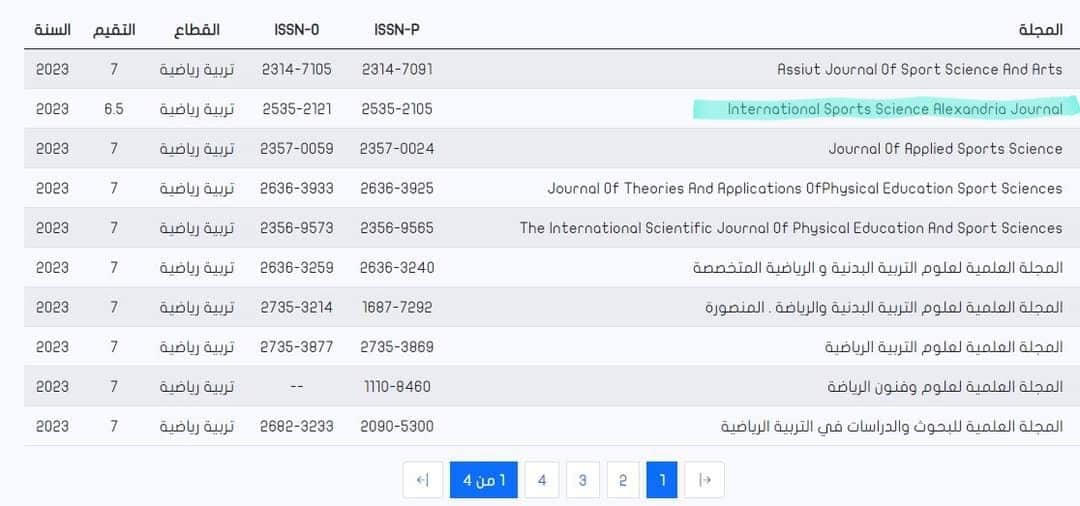The image size is (1080, 506).
Task: Select current page 1 button
Action: click(662, 480)
